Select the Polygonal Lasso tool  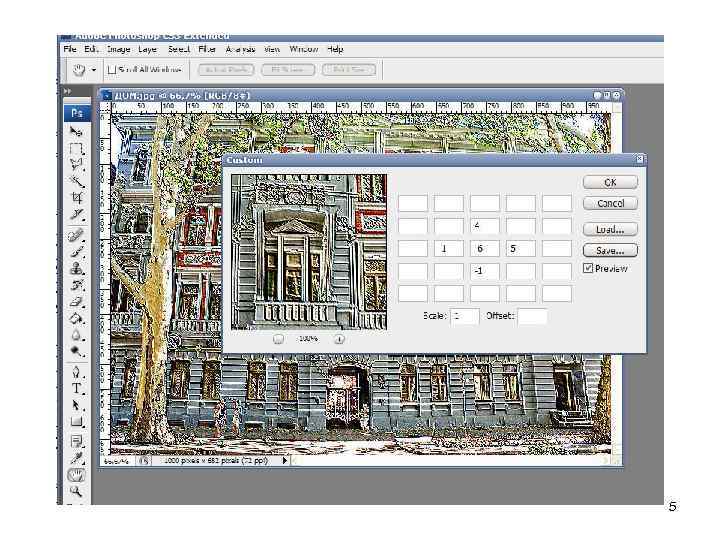(76, 165)
